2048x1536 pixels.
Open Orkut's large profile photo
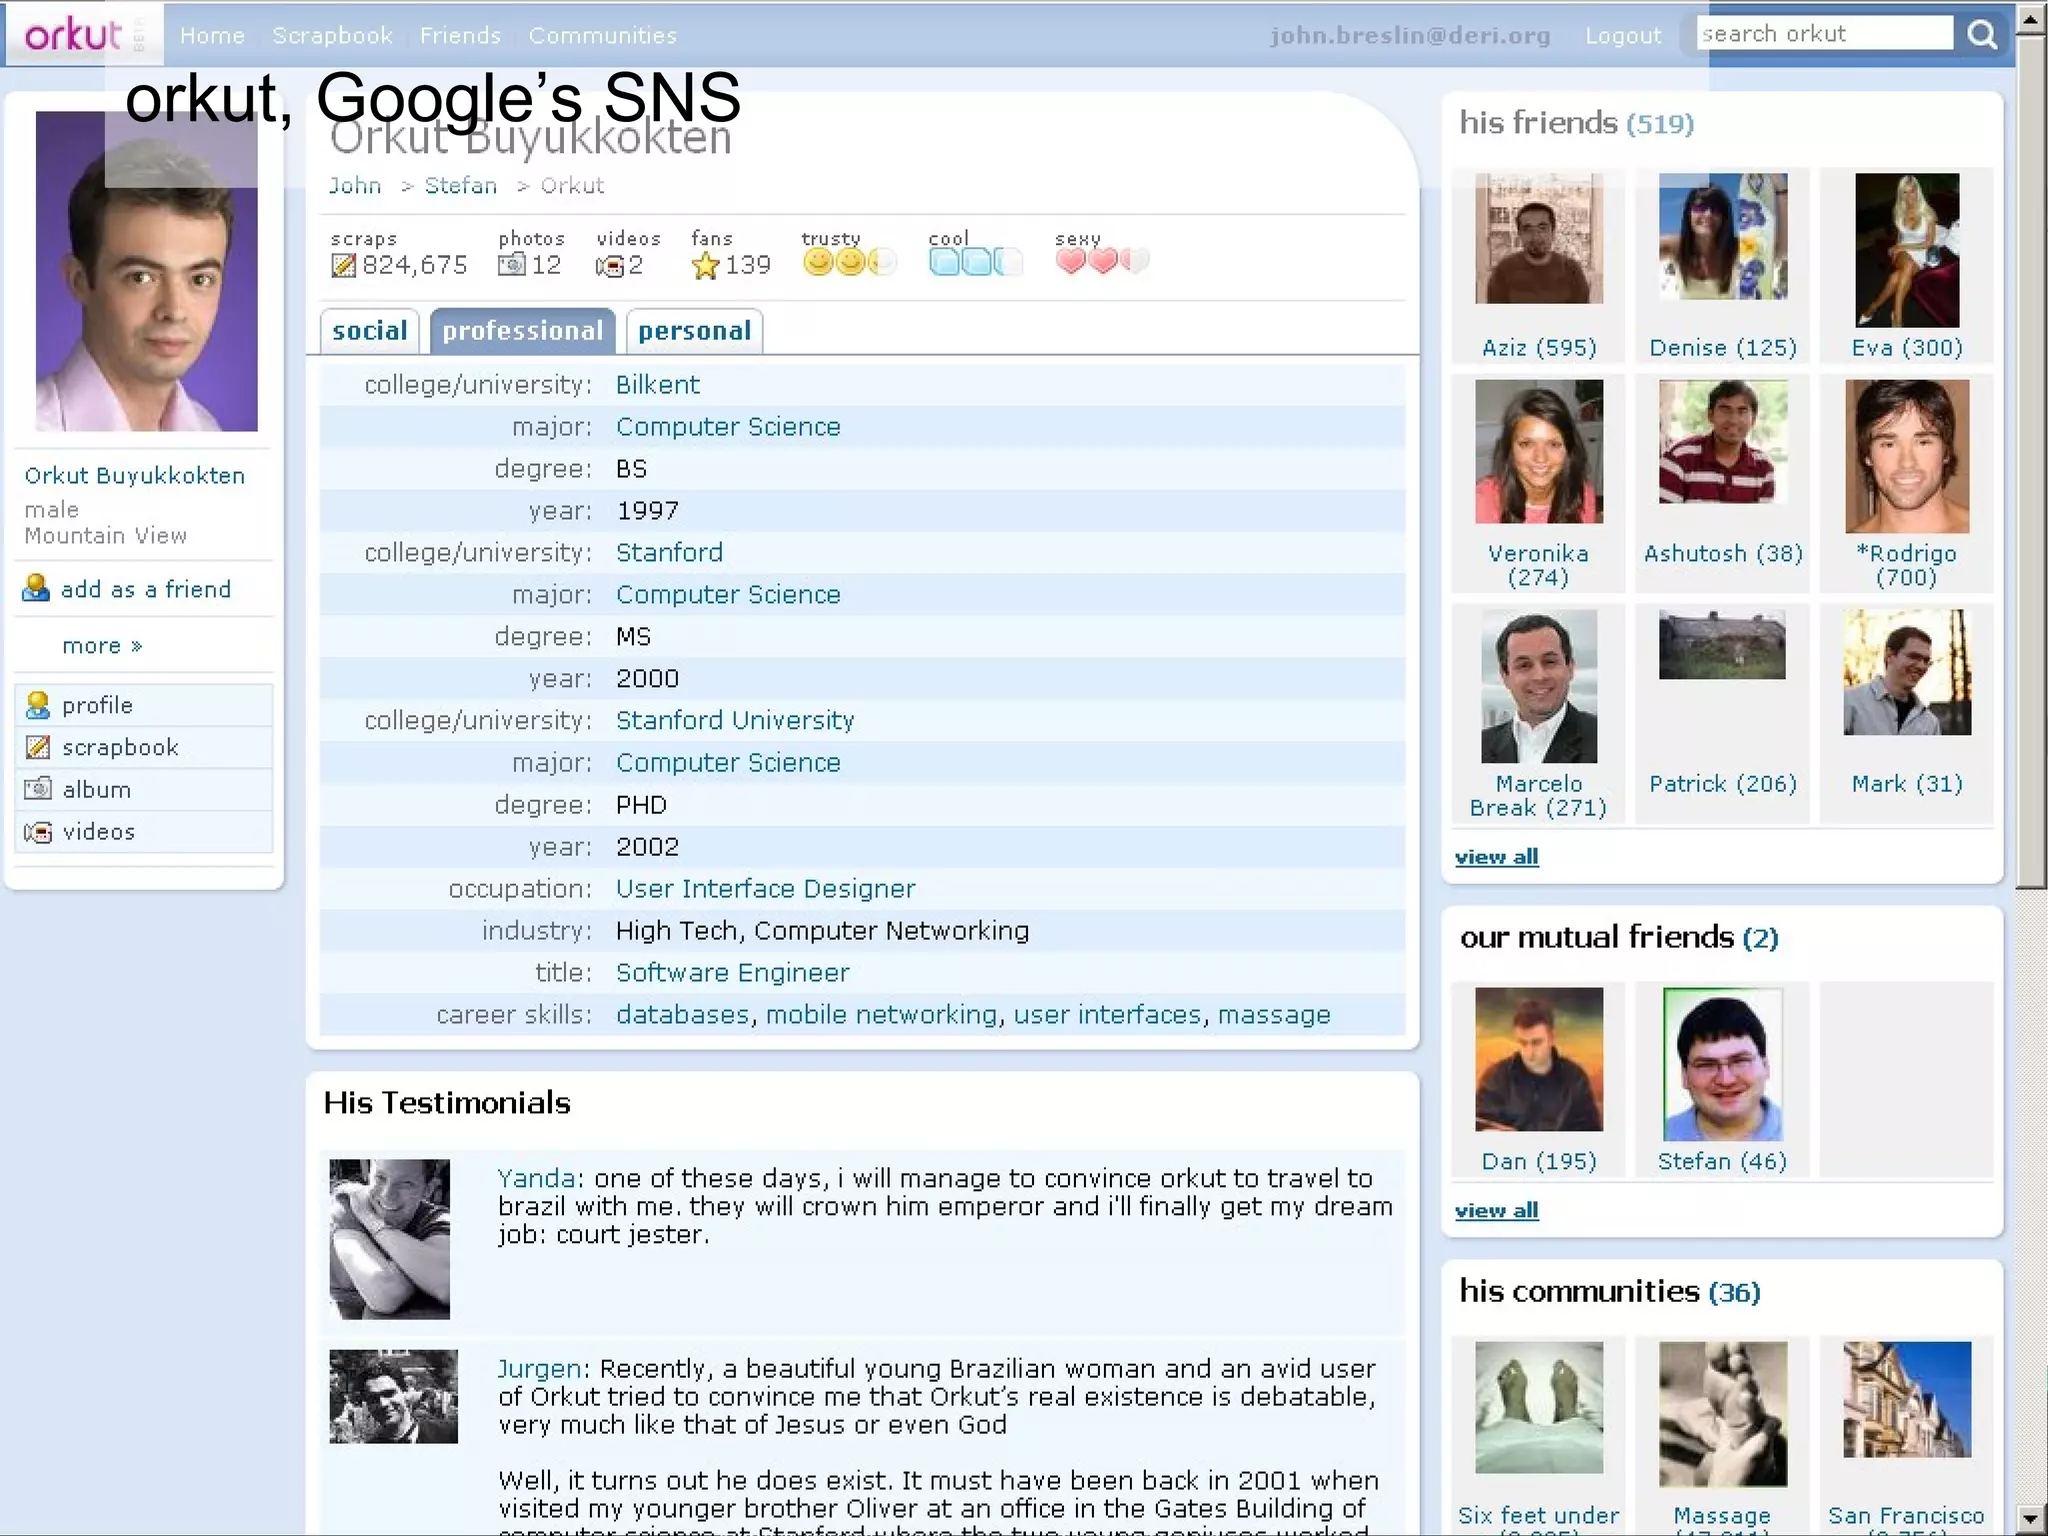coord(147,271)
